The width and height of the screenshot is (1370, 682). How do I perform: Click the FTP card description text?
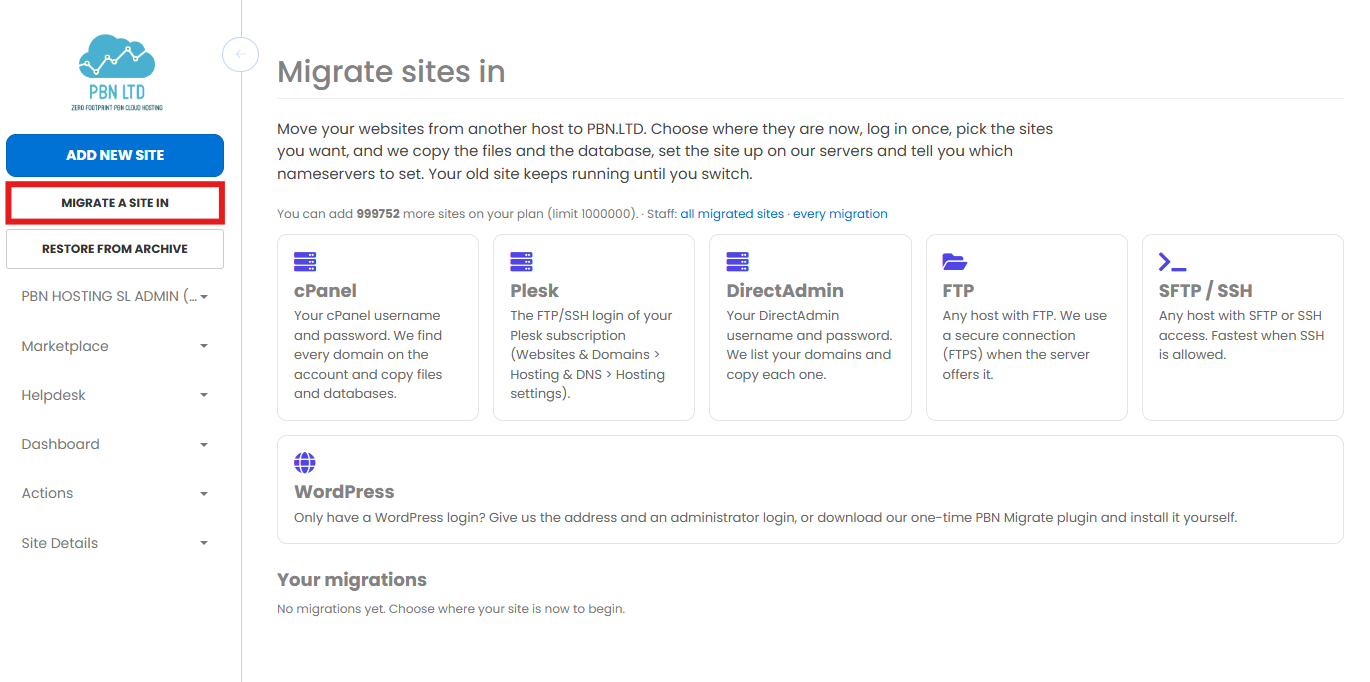click(1025, 345)
